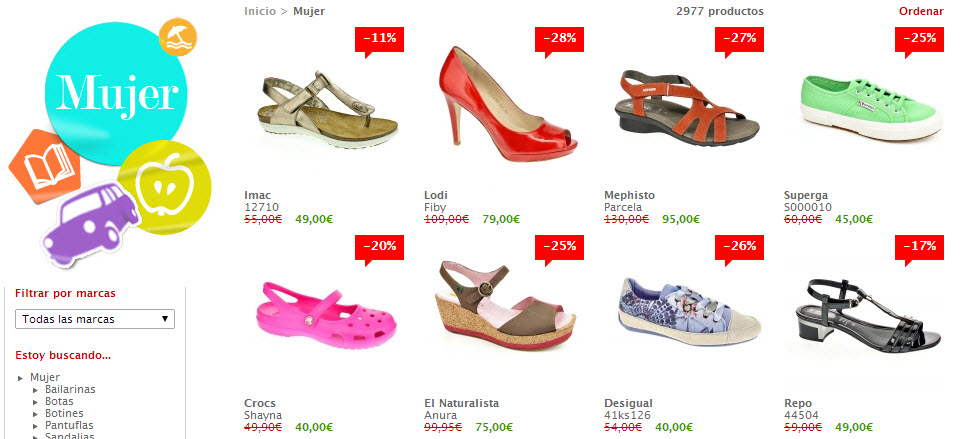Click the Ordenar sort link
This screenshot has height=439, width=971.
[x=921, y=11]
